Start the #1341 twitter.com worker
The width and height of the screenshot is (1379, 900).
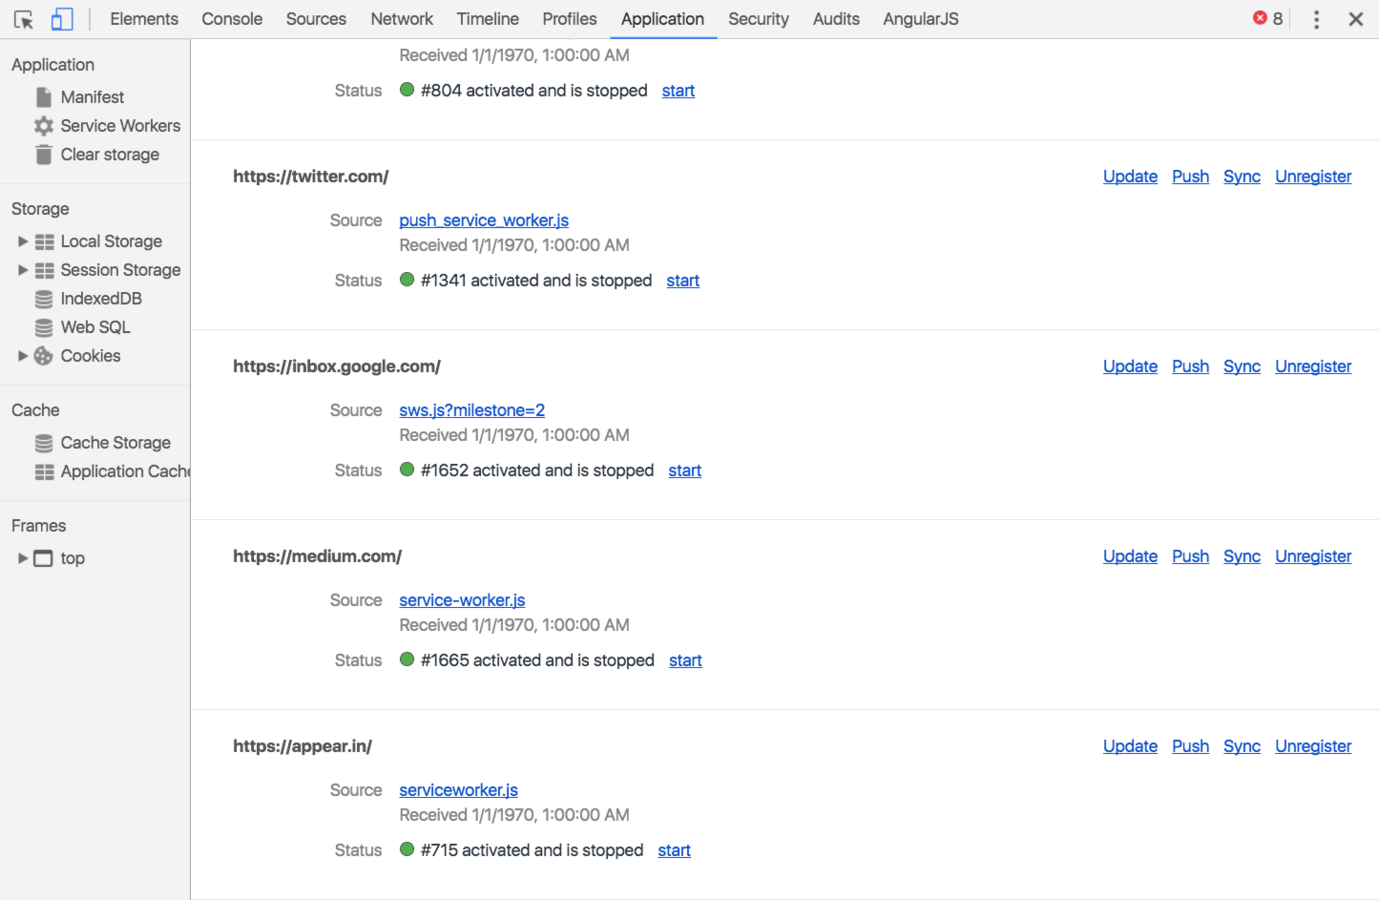[x=683, y=281]
